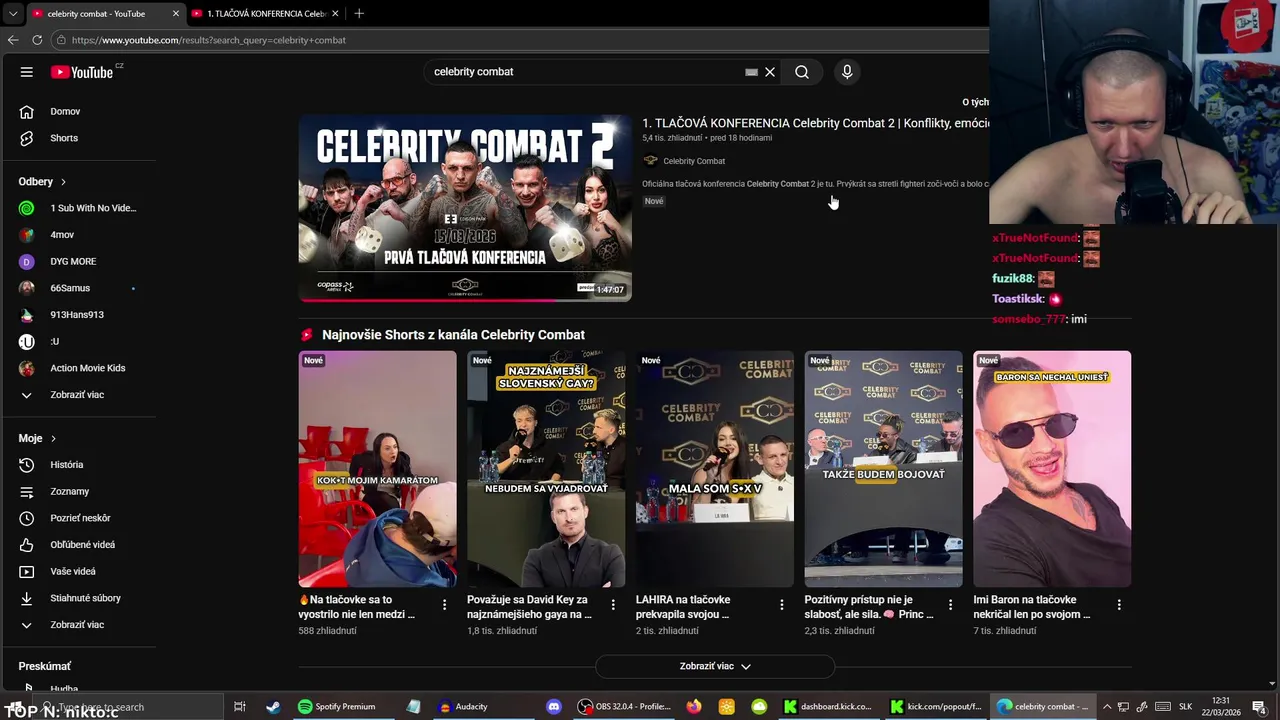Expand the Moje section chevron

53,439
